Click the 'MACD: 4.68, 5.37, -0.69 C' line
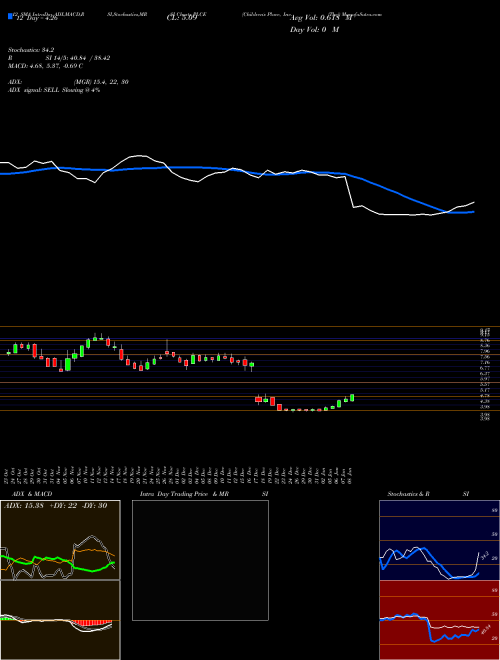 click(45, 66)
